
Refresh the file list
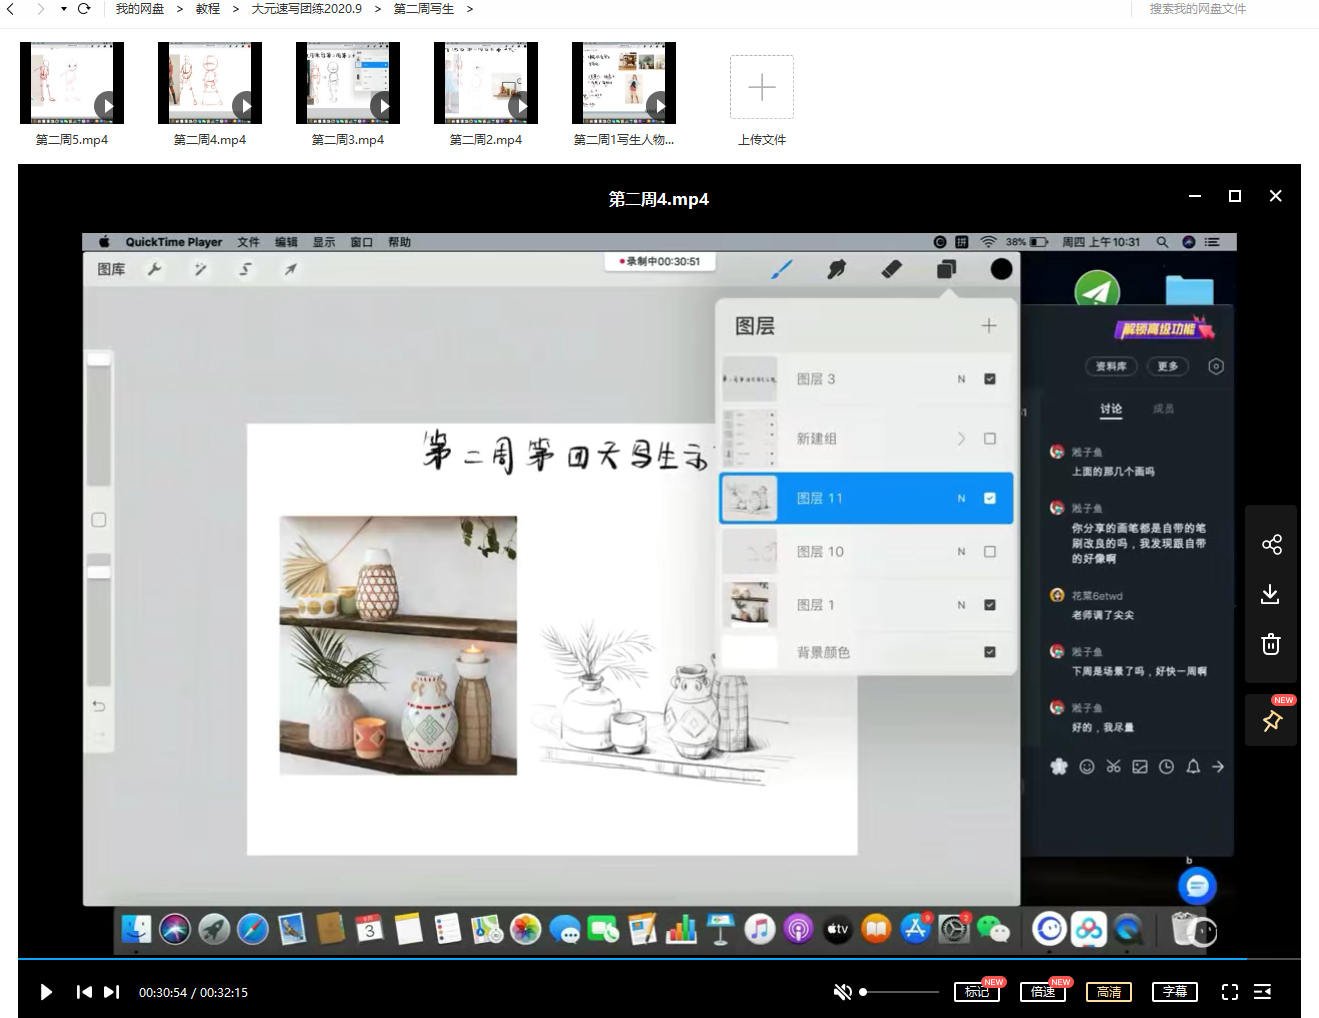(x=85, y=9)
